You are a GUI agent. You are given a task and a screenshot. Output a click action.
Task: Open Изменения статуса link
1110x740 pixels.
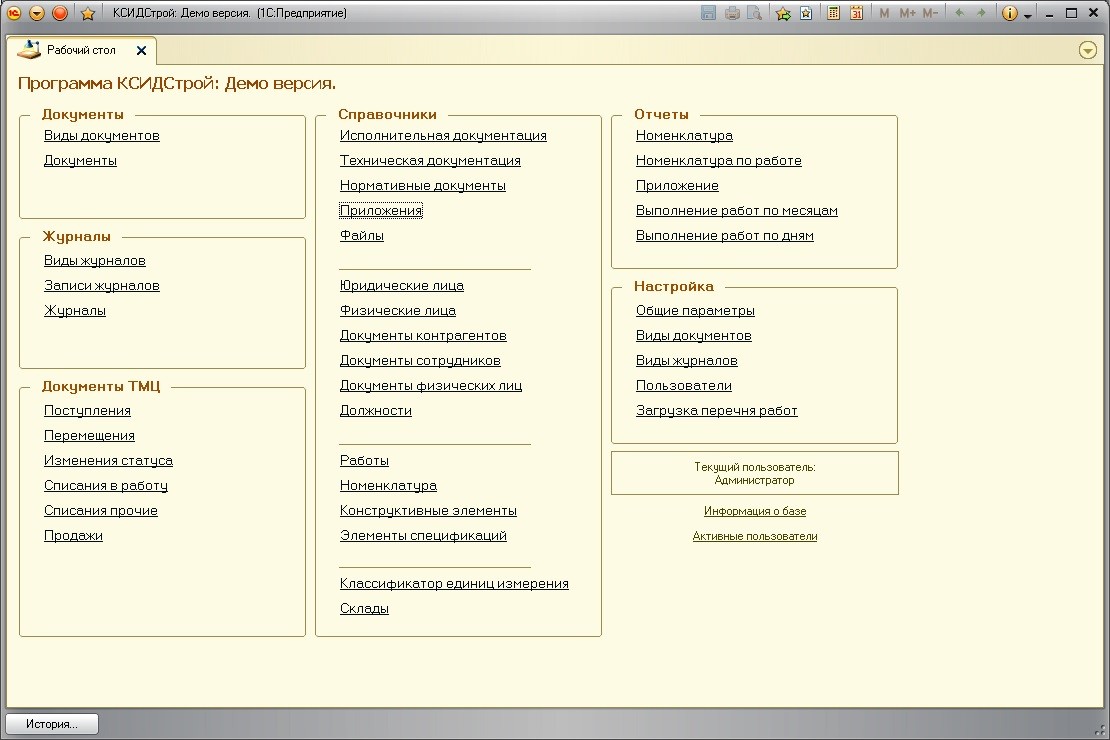[x=108, y=460]
